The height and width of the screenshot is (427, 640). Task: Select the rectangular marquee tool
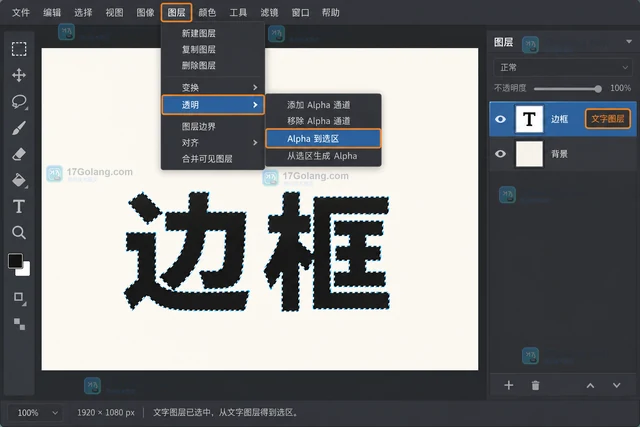[19, 49]
